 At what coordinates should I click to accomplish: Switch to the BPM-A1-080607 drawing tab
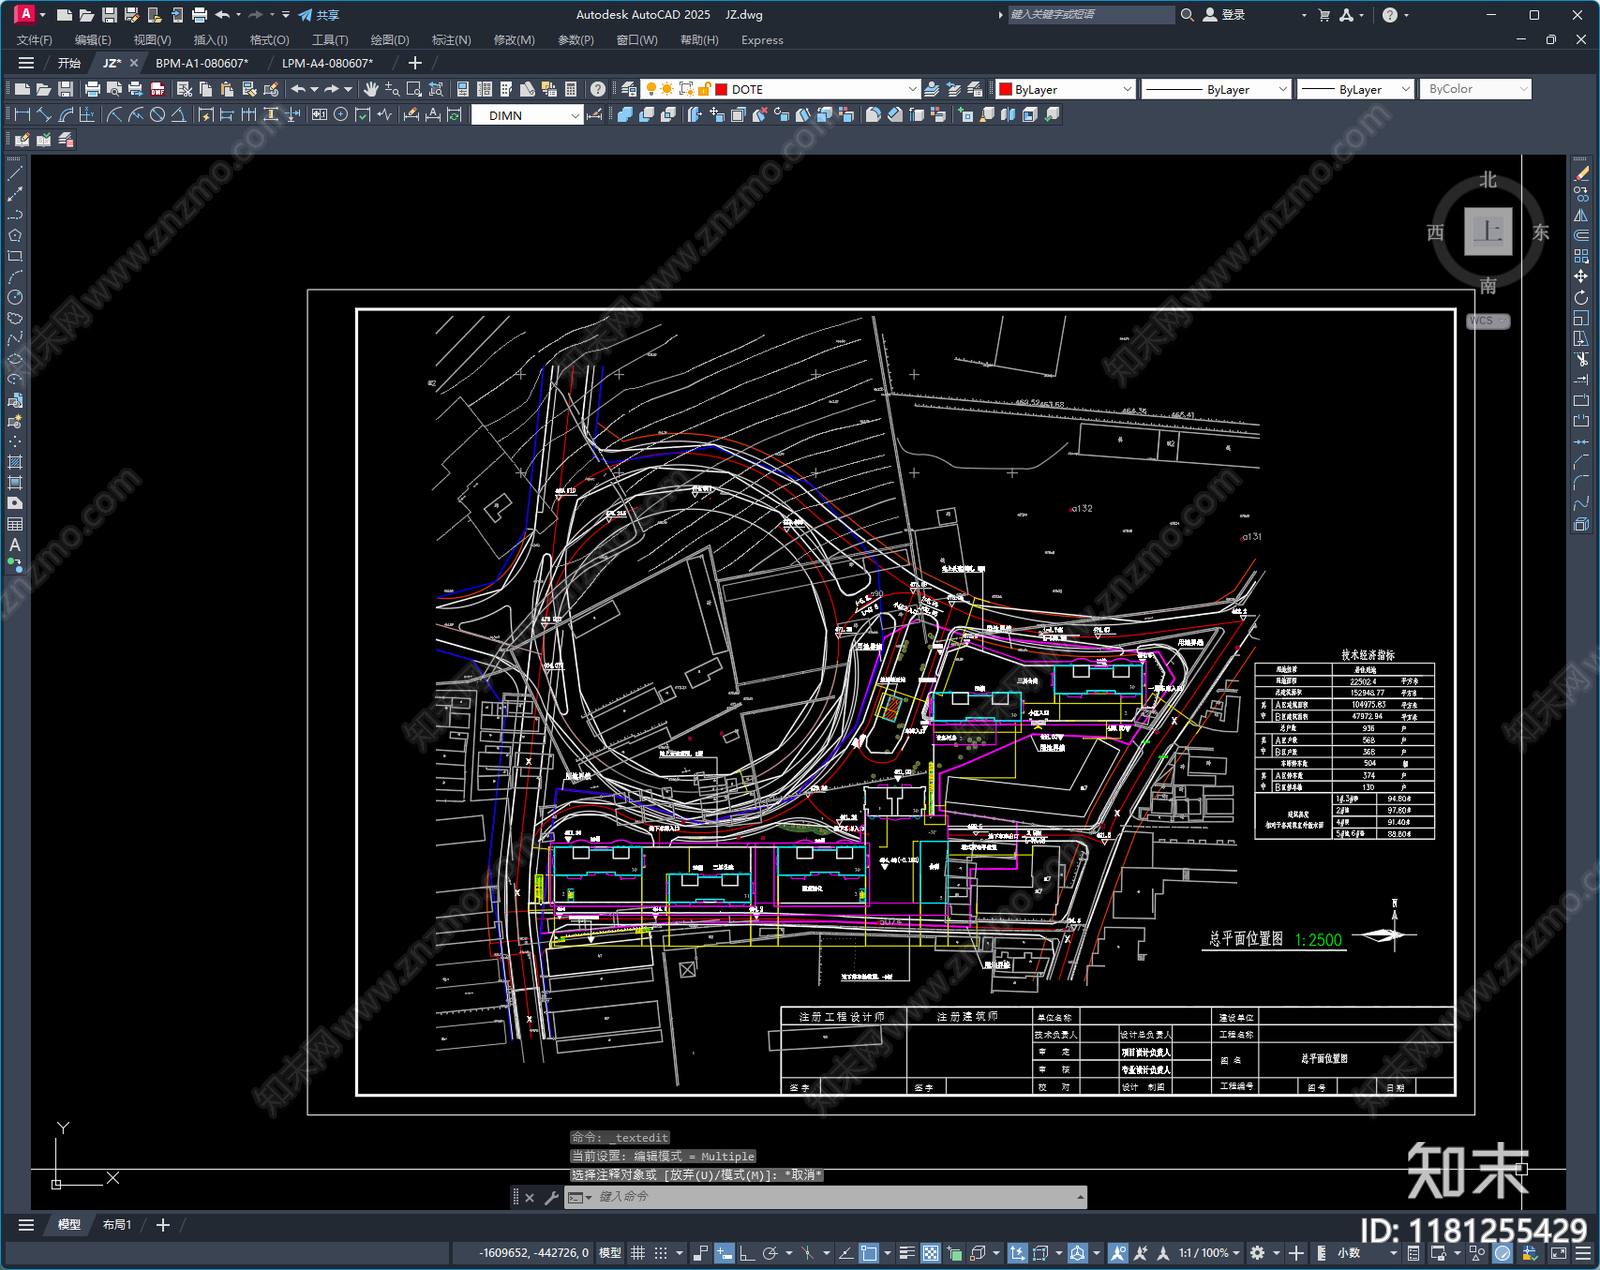point(202,63)
